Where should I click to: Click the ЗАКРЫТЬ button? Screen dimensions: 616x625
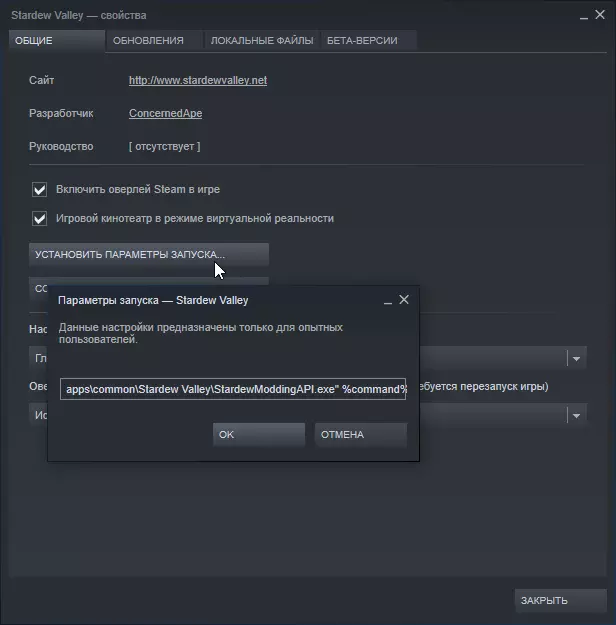click(x=561, y=600)
